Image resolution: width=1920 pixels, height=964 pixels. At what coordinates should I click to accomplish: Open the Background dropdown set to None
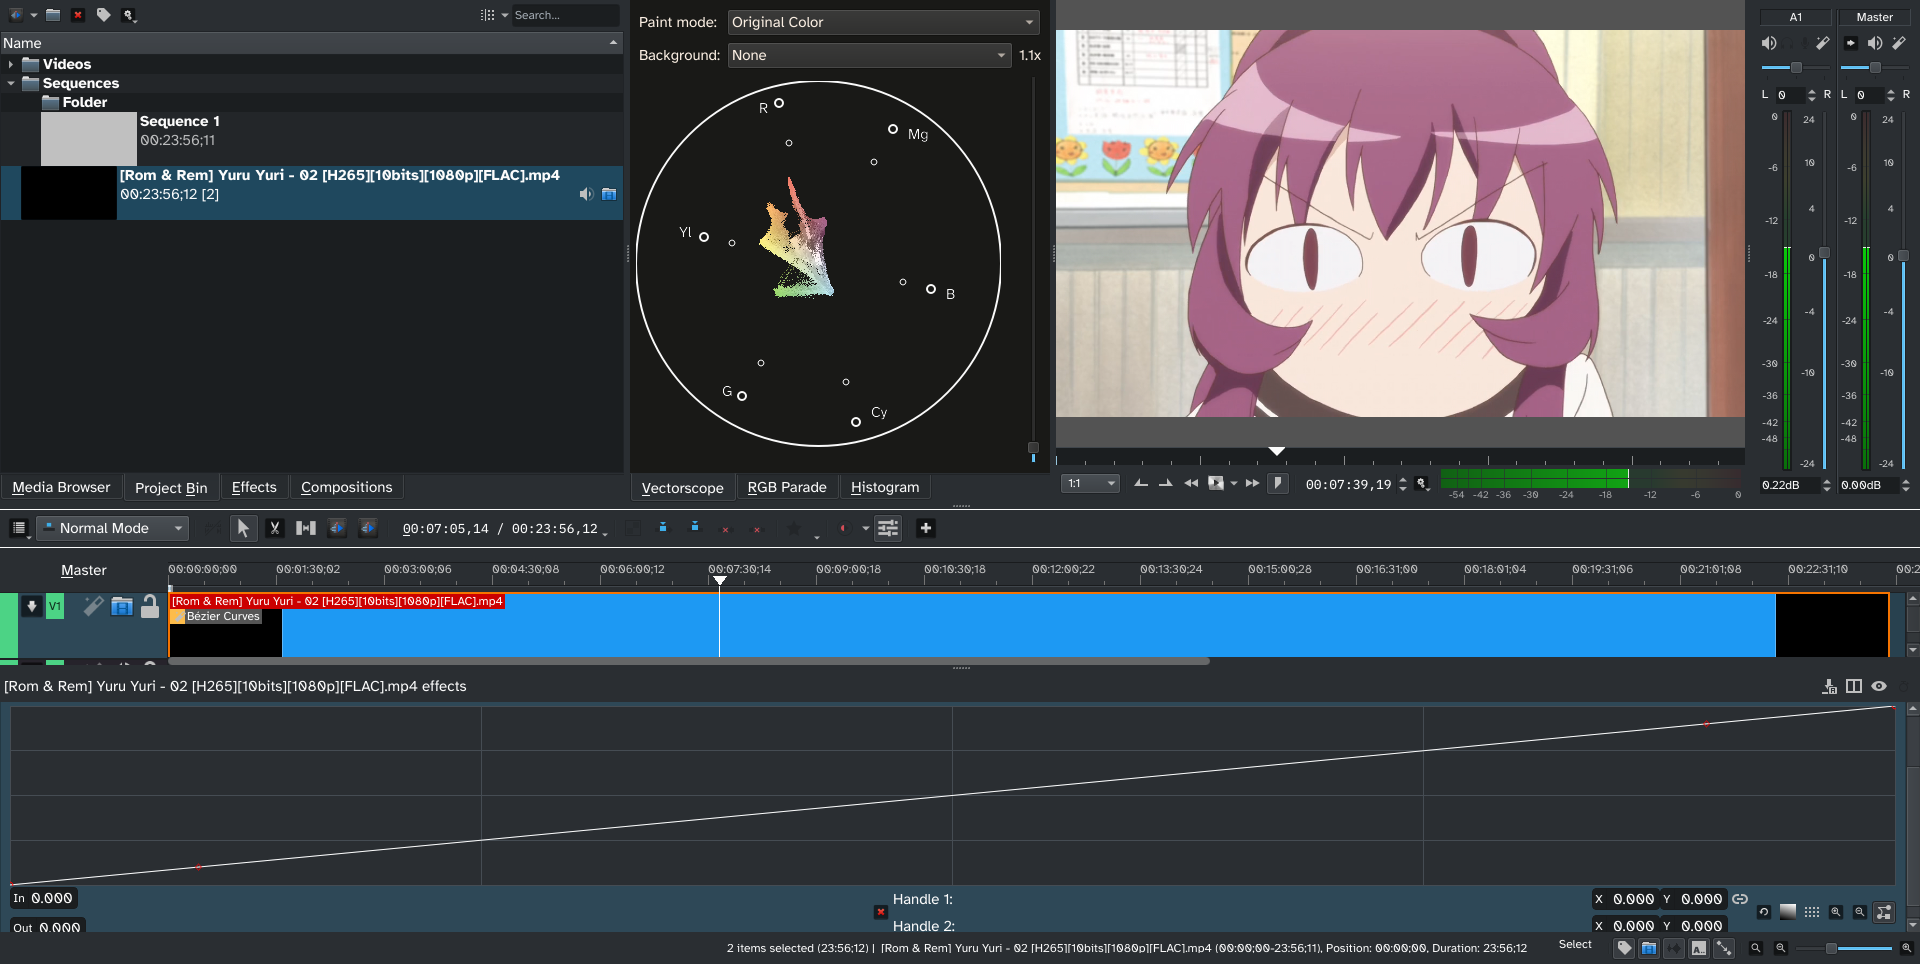point(869,55)
